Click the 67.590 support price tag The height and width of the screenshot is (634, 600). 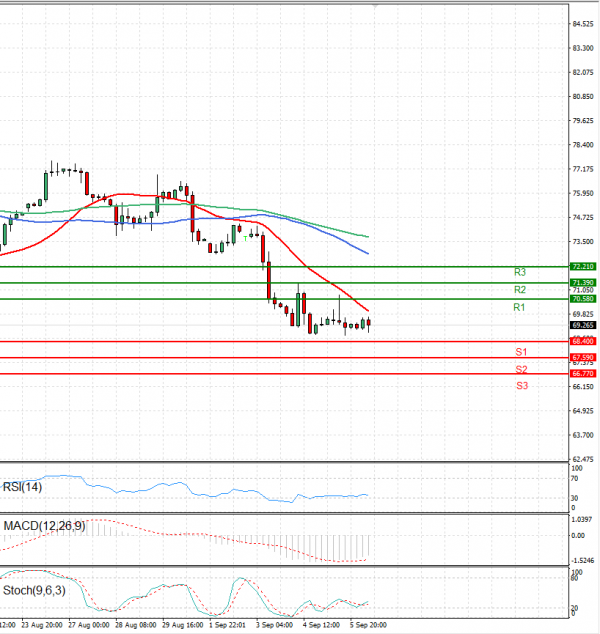(583, 357)
